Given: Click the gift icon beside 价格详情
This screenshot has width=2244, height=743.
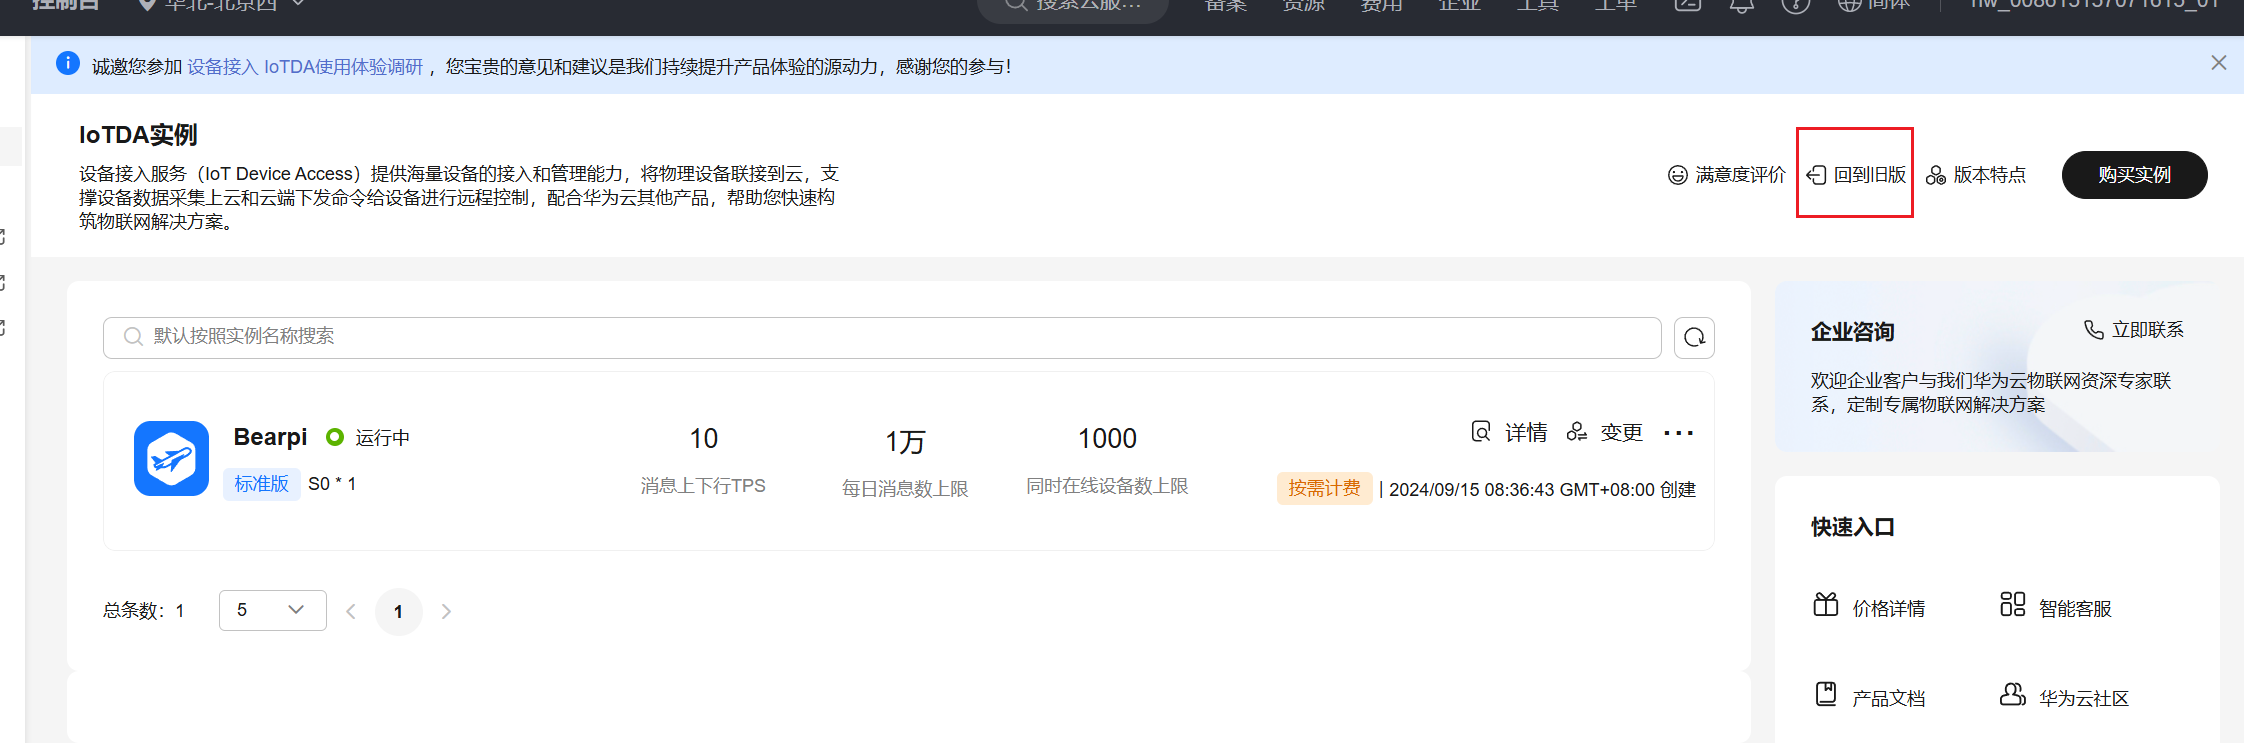Looking at the screenshot, I should (x=1826, y=605).
